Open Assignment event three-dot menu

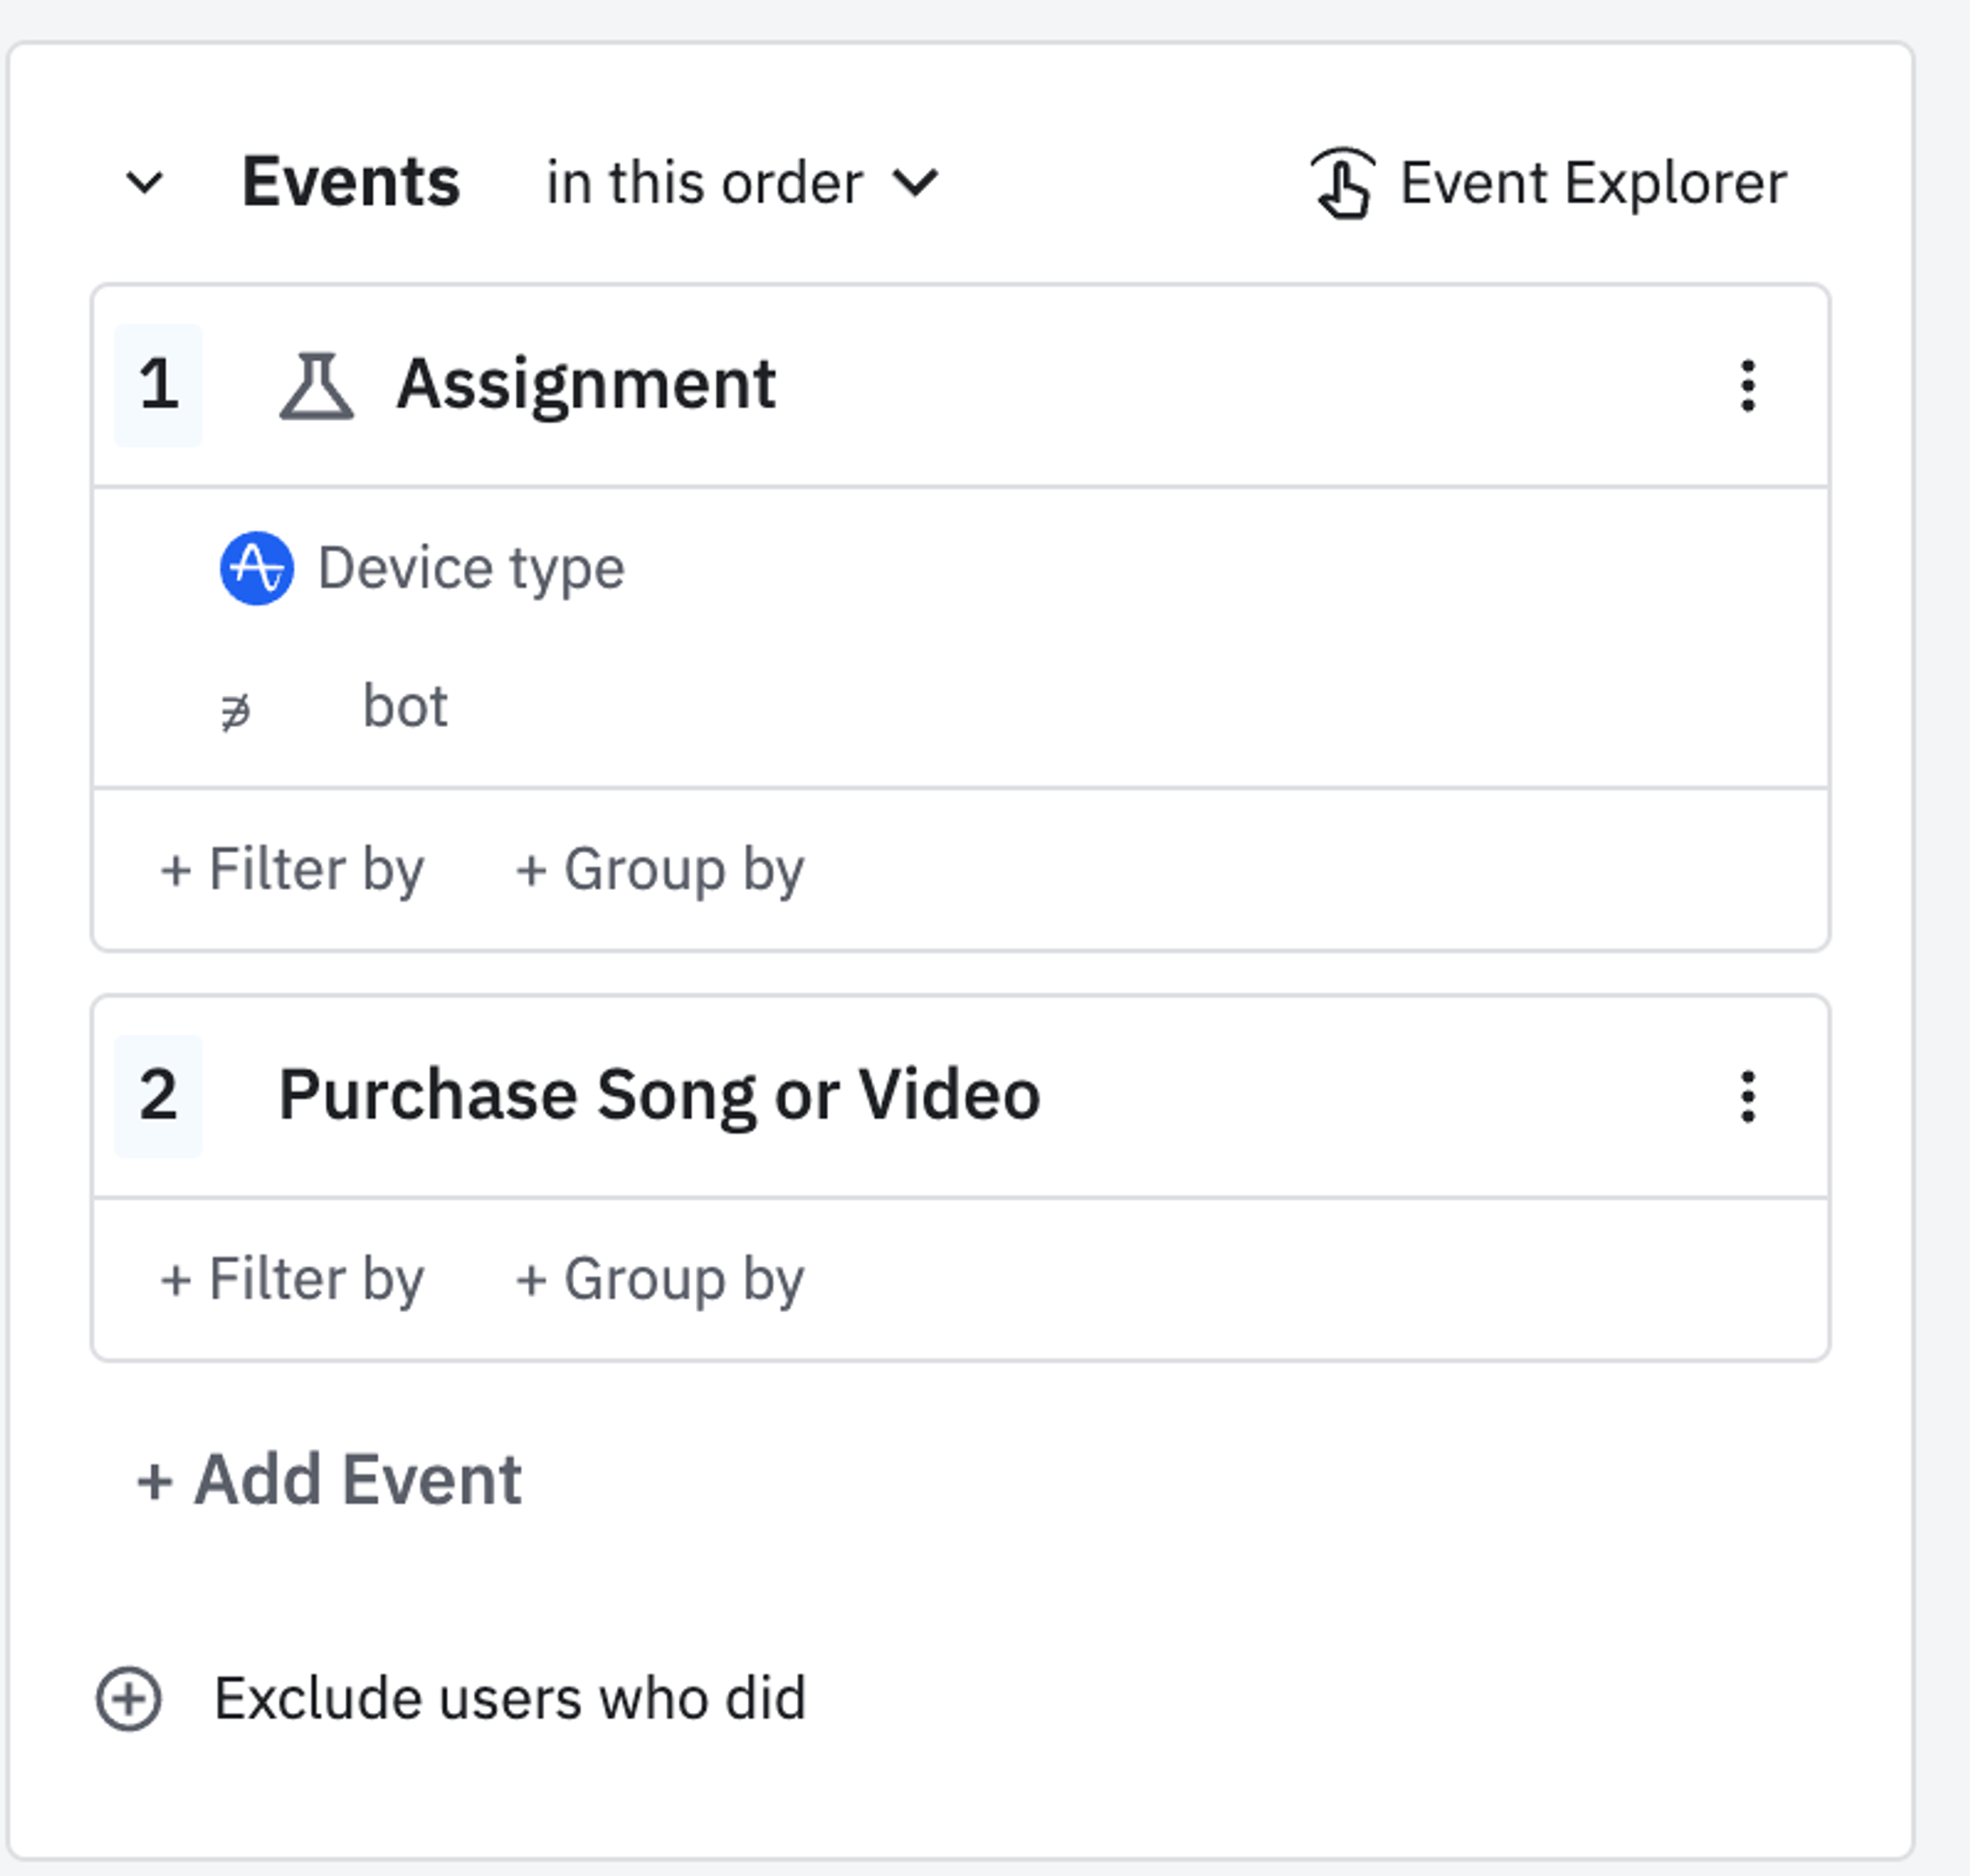click(x=1747, y=385)
